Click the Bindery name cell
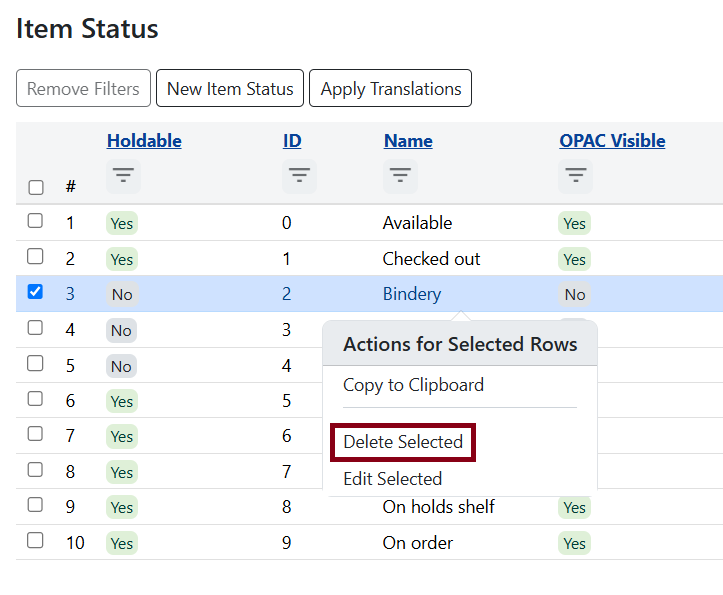723x595 pixels. (x=412, y=294)
